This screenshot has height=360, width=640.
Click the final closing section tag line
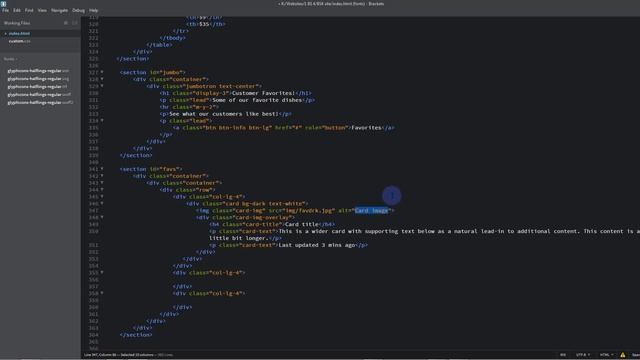tap(136, 335)
